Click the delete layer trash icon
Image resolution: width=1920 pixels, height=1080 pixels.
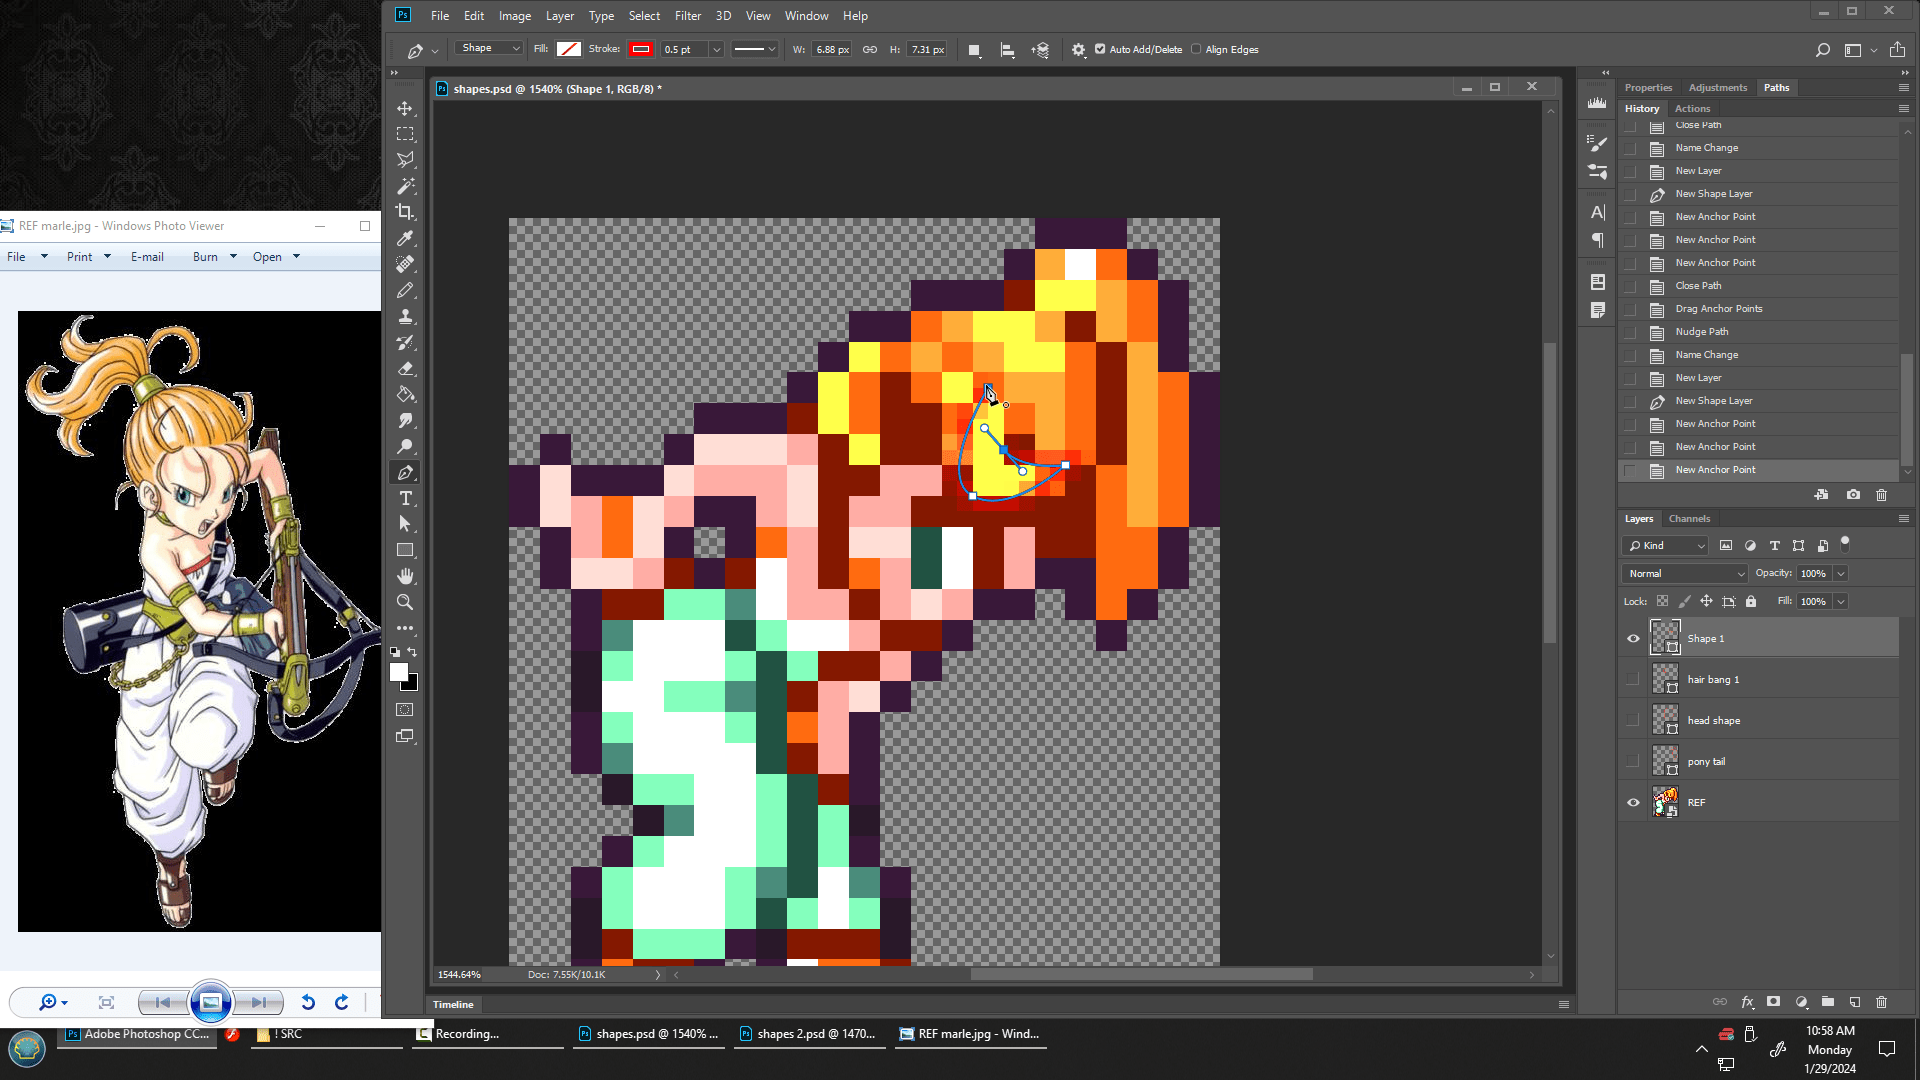(1881, 1001)
